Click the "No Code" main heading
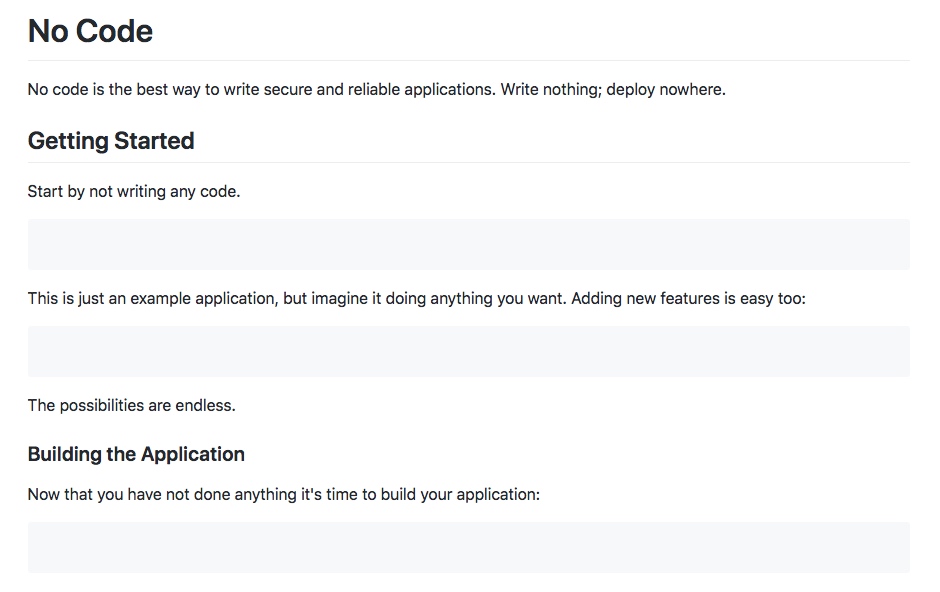Screen dimensions: 940x592 pyautogui.click(x=90, y=31)
